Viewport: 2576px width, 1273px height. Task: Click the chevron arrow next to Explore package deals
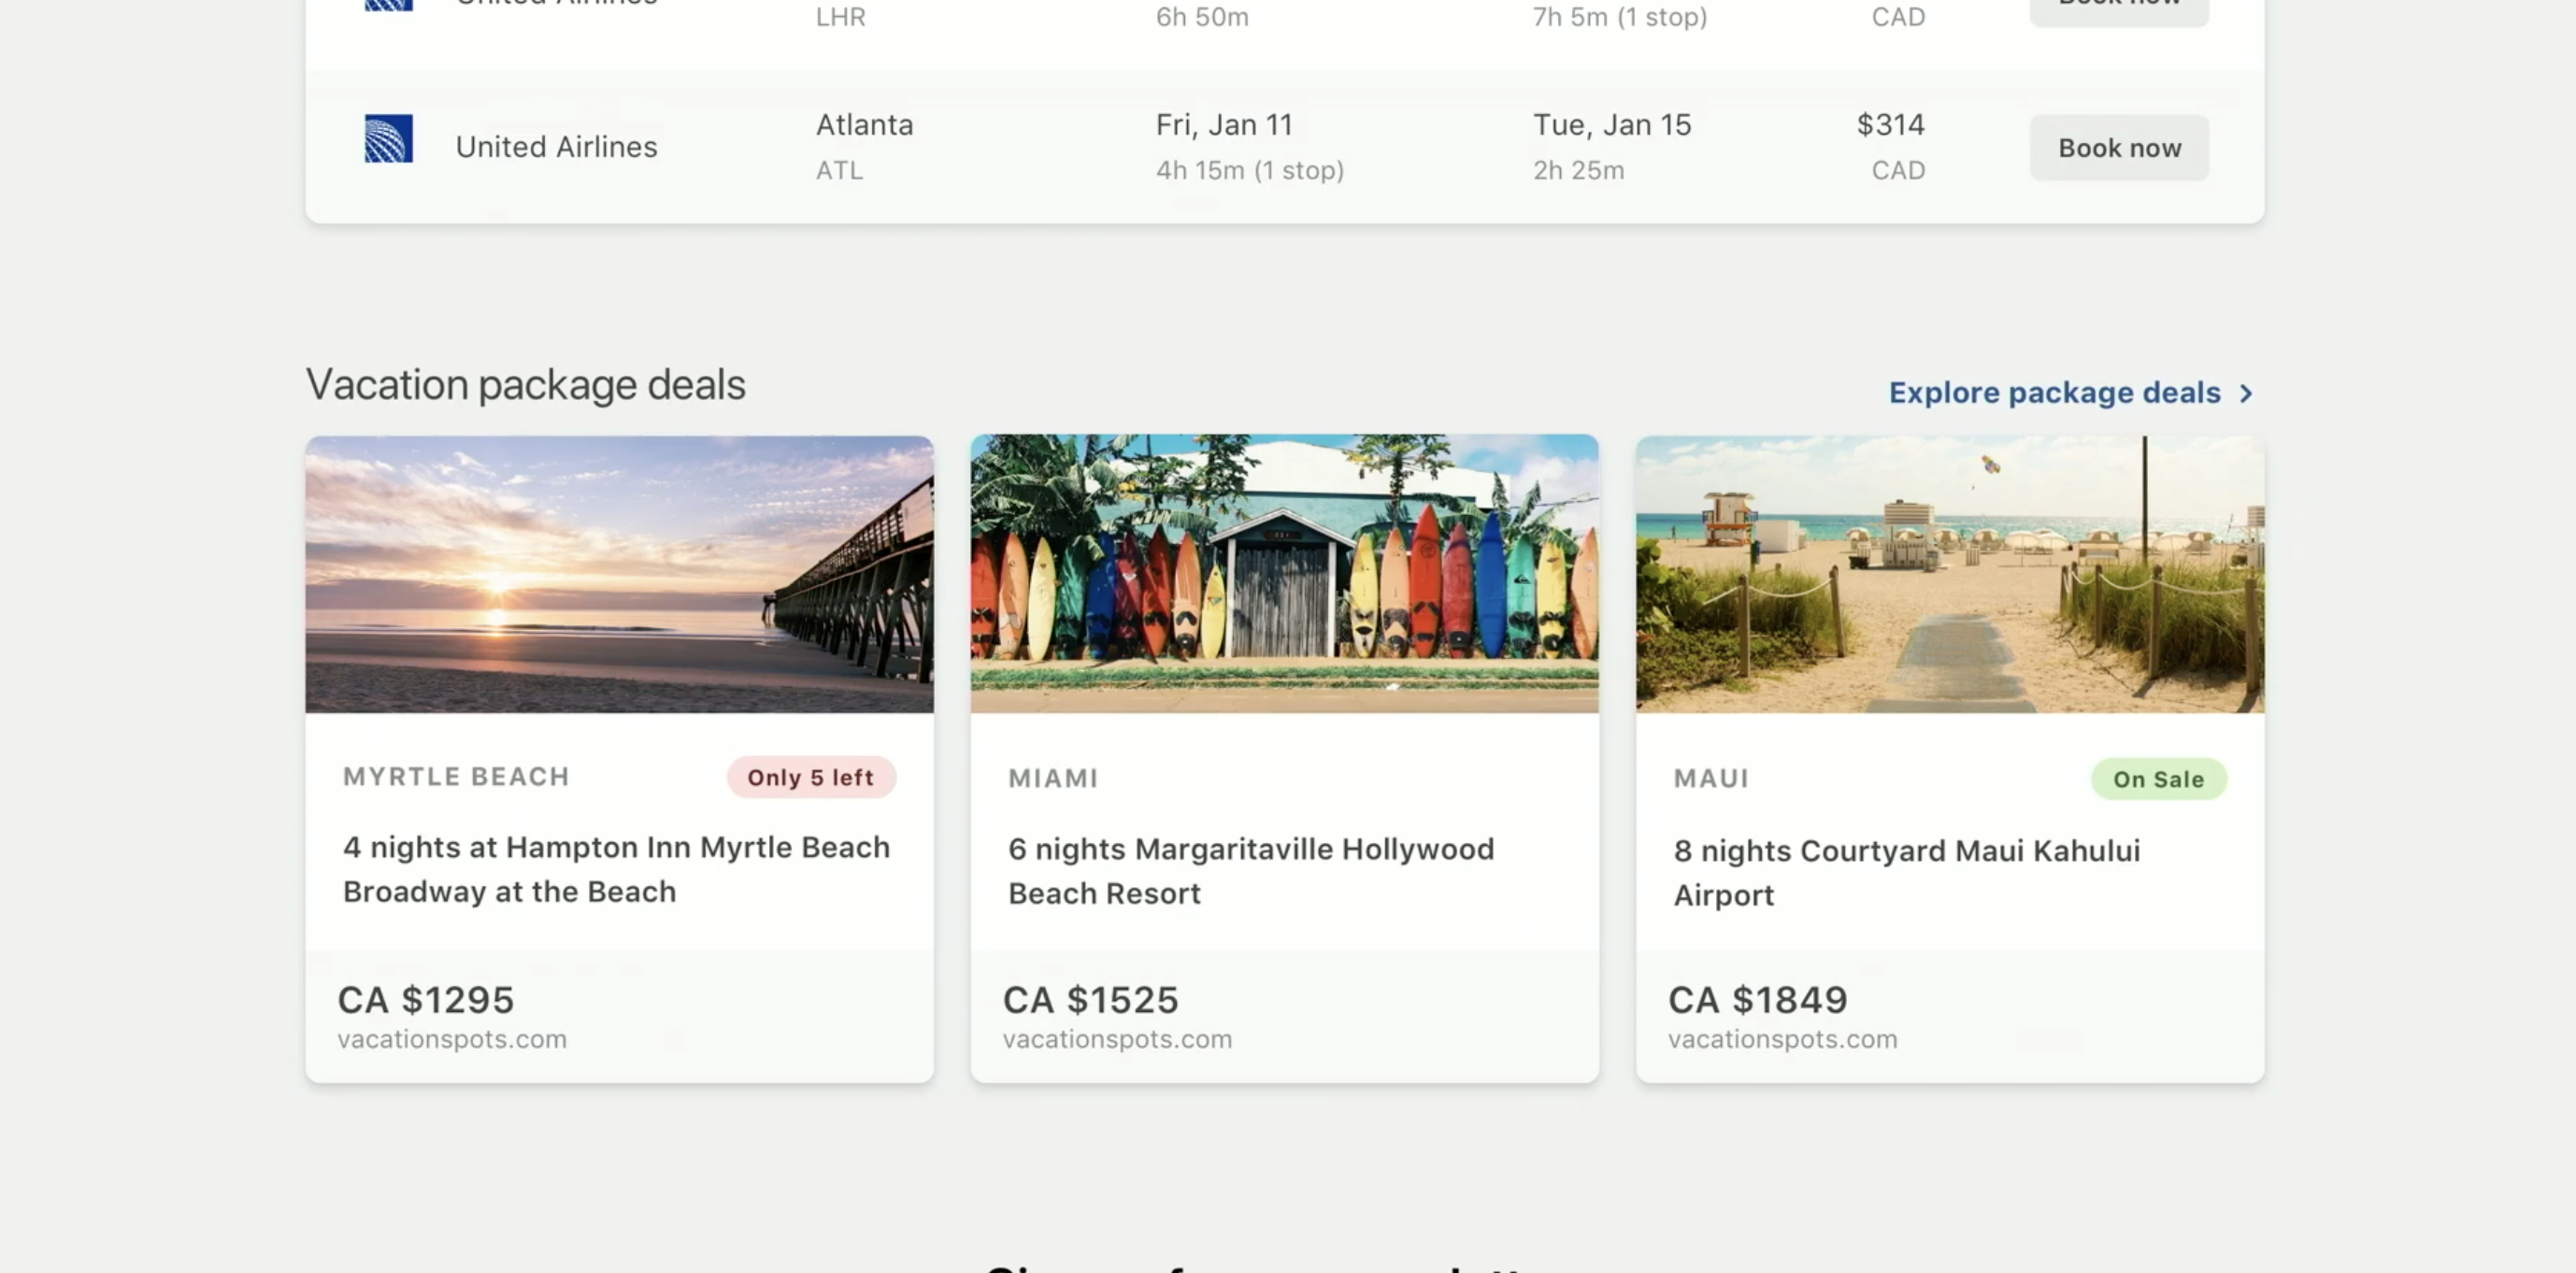(2246, 393)
